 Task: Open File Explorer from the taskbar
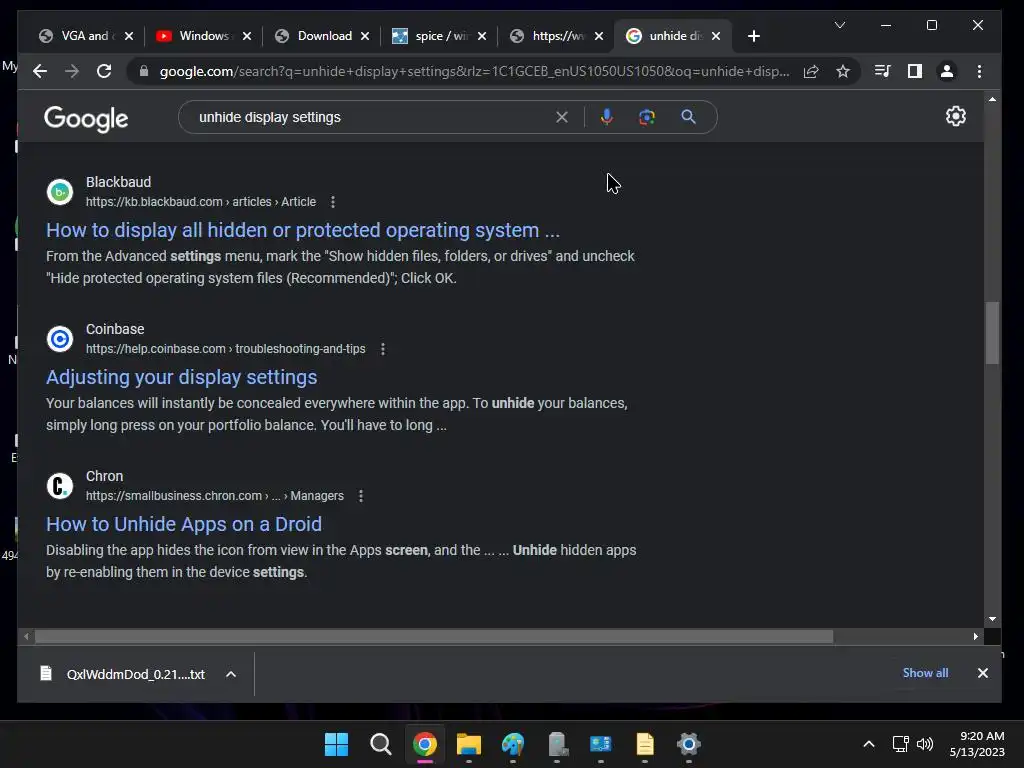(x=468, y=744)
